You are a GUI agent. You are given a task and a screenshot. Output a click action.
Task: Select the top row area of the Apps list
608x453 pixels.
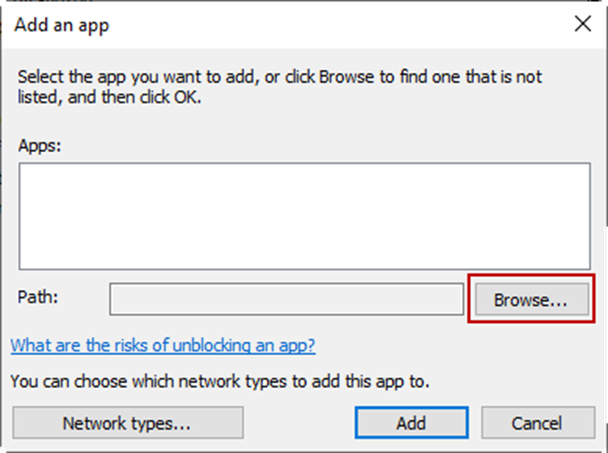pos(304,178)
